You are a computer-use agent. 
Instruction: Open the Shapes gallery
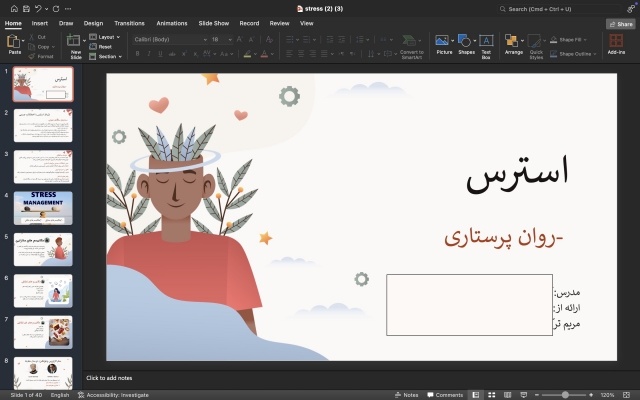464,44
